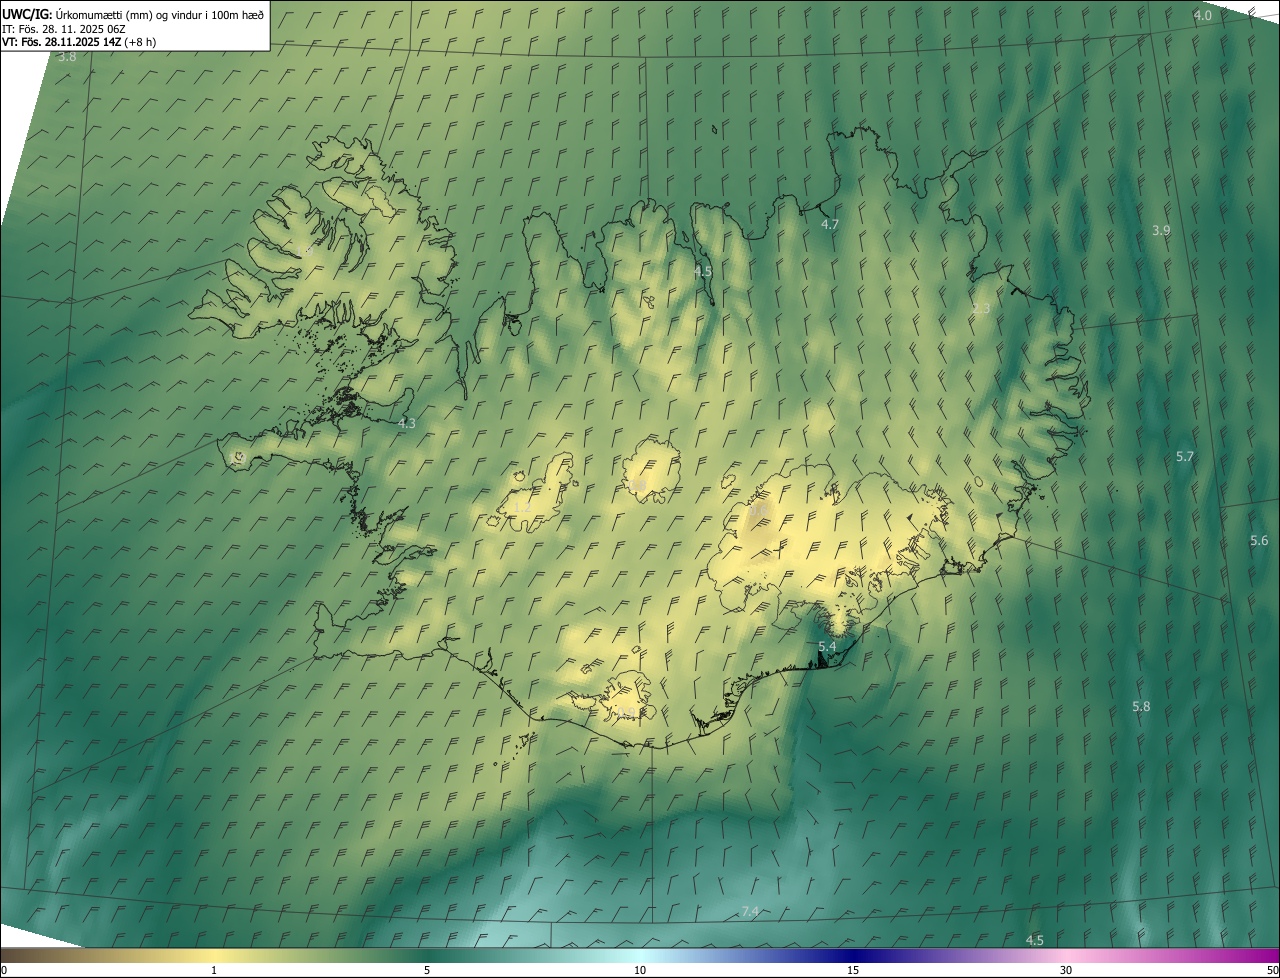Click the 5.6 value label on the map

pyautogui.click(x=1259, y=540)
